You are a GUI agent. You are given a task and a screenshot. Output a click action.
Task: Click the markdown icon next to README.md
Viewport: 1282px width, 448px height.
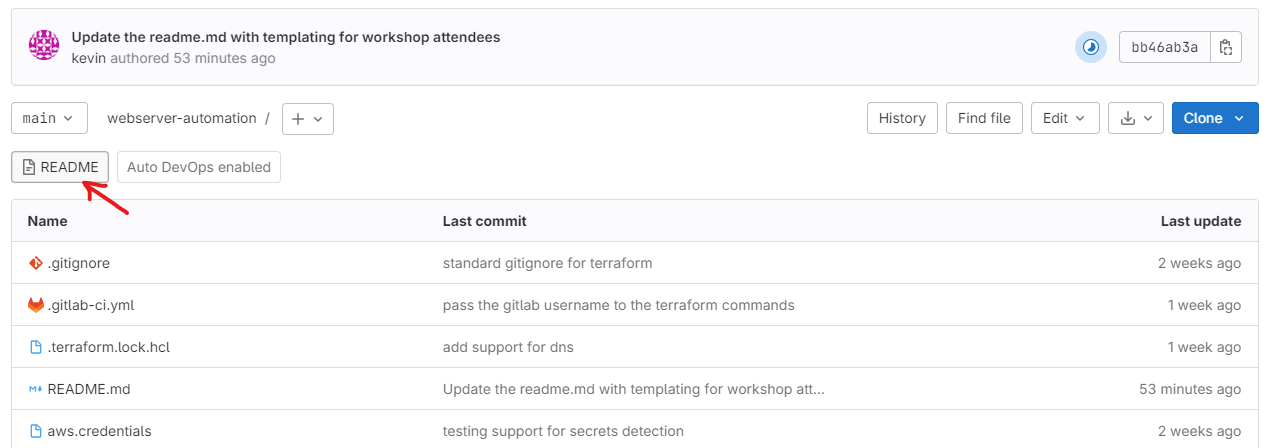[x=36, y=389]
